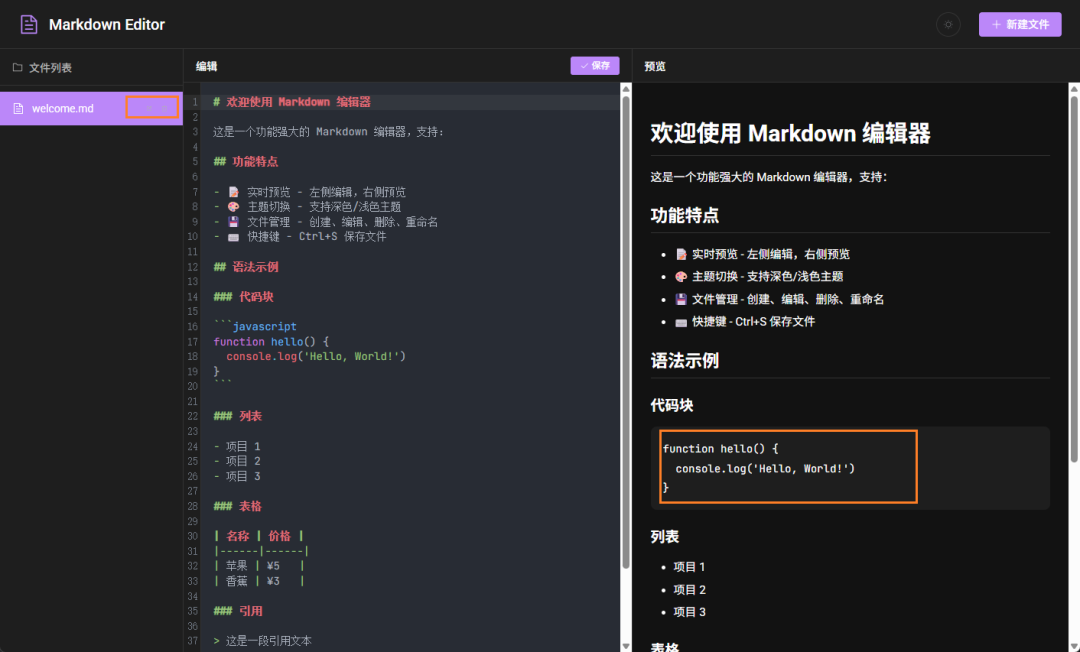Click the delete icon next to welcome.md

pyautogui.click(x=164, y=106)
